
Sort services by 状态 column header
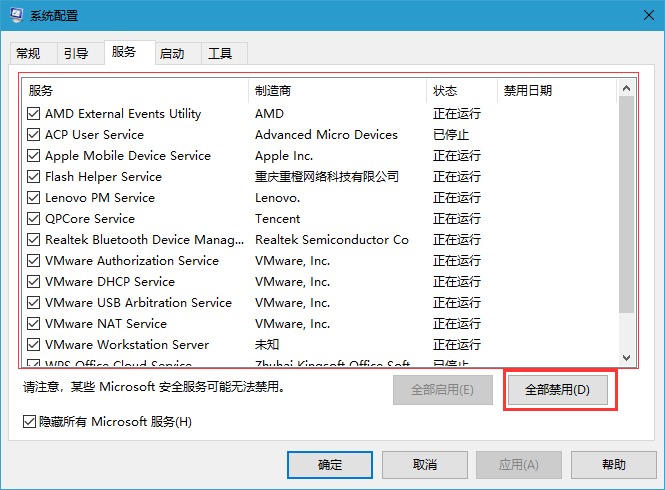(x=460, y=91)
